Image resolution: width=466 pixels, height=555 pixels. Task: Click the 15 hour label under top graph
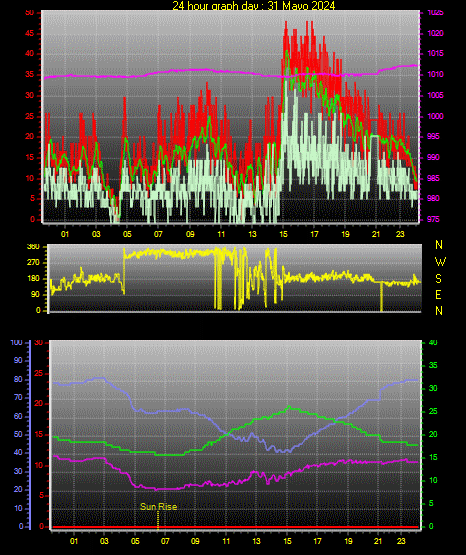coord(283,234)
